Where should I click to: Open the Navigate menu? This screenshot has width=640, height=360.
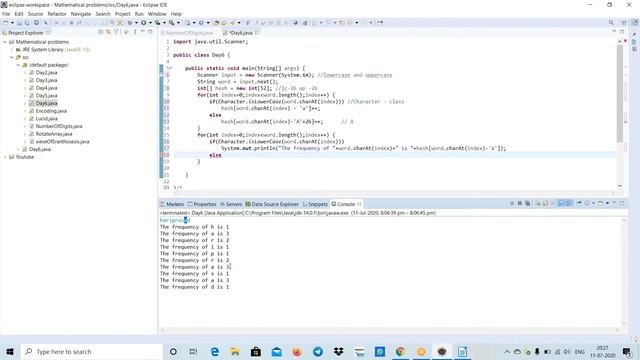pyautogui.click(x=81, y=14)
